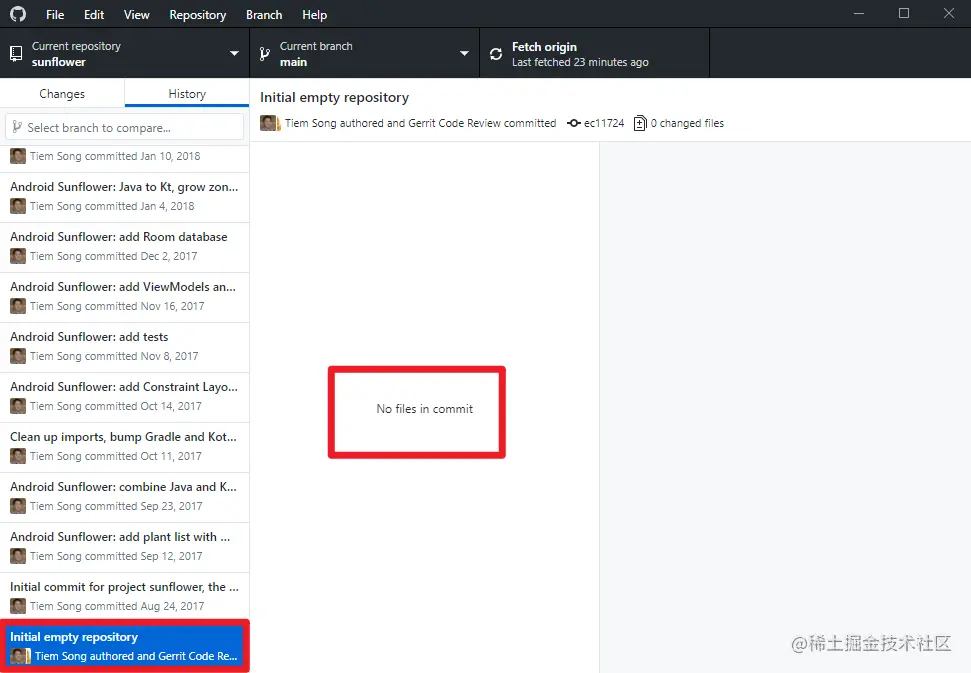The width and height of the screenshot is (971, 673).
Task: Click Tiem Song authored and Gerrit text
Action: point(420,123)
